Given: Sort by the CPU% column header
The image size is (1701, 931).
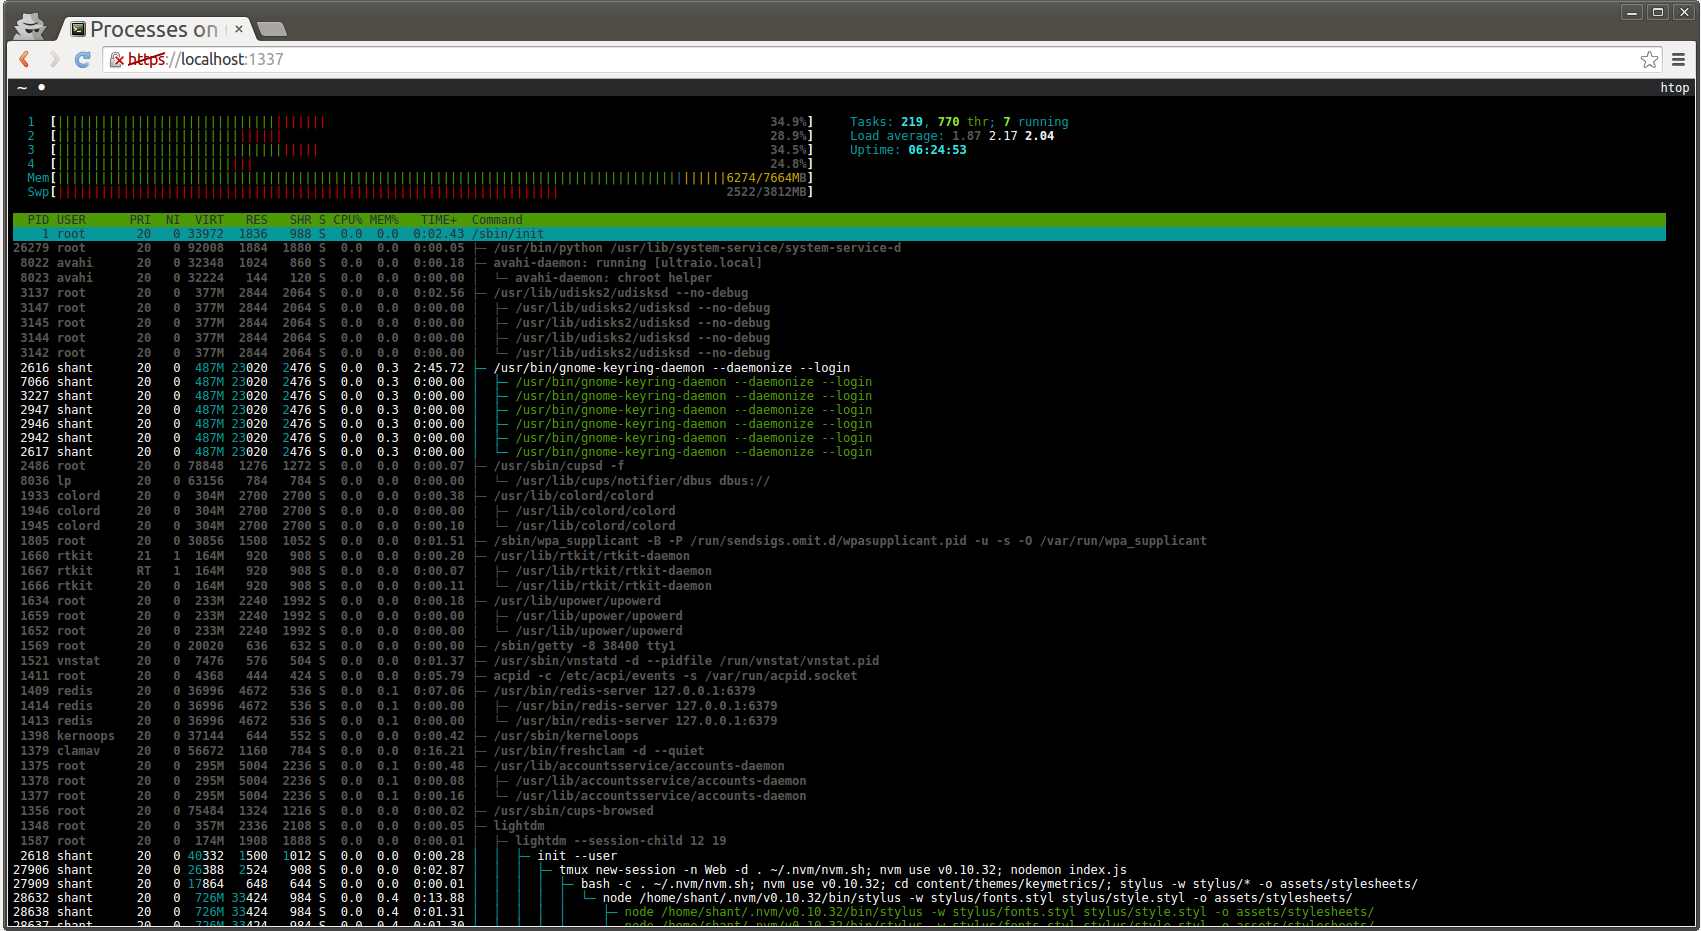Looking at the screenshot, I should (348, 220).
